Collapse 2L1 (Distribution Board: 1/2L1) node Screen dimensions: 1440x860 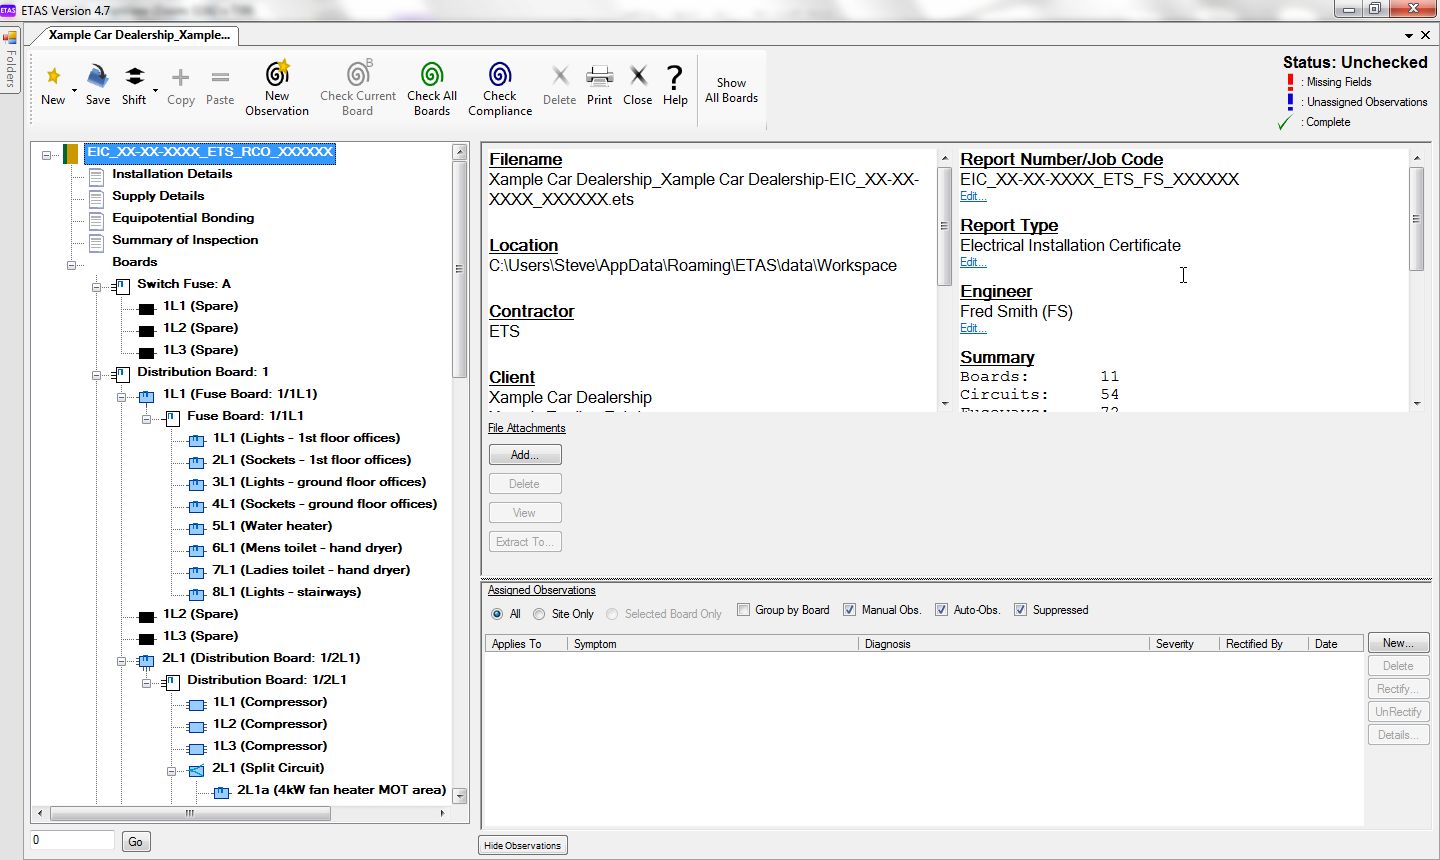(x=122, y=661)
